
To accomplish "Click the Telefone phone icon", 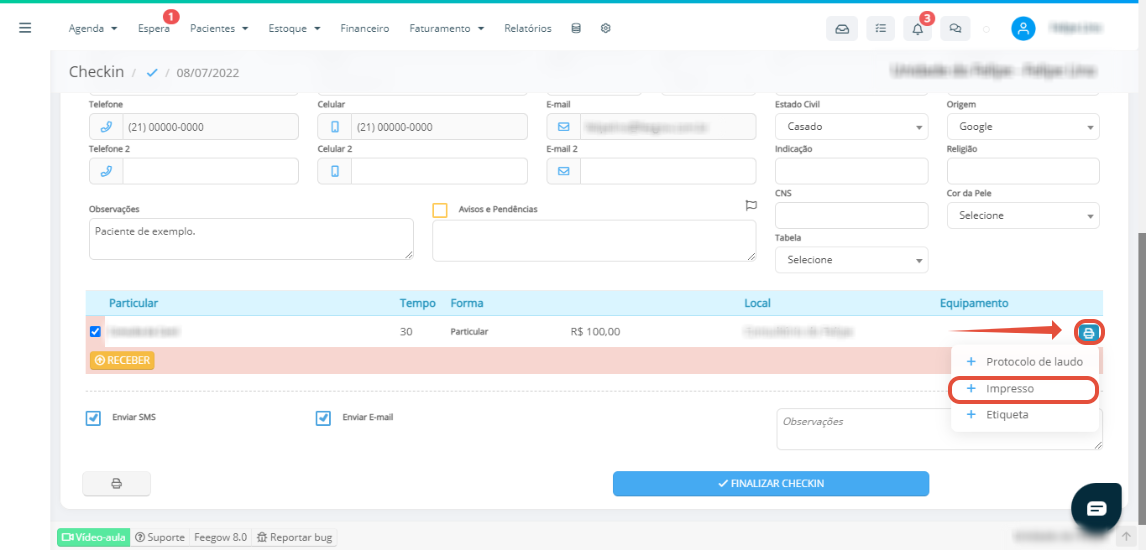I will point(106,126).
